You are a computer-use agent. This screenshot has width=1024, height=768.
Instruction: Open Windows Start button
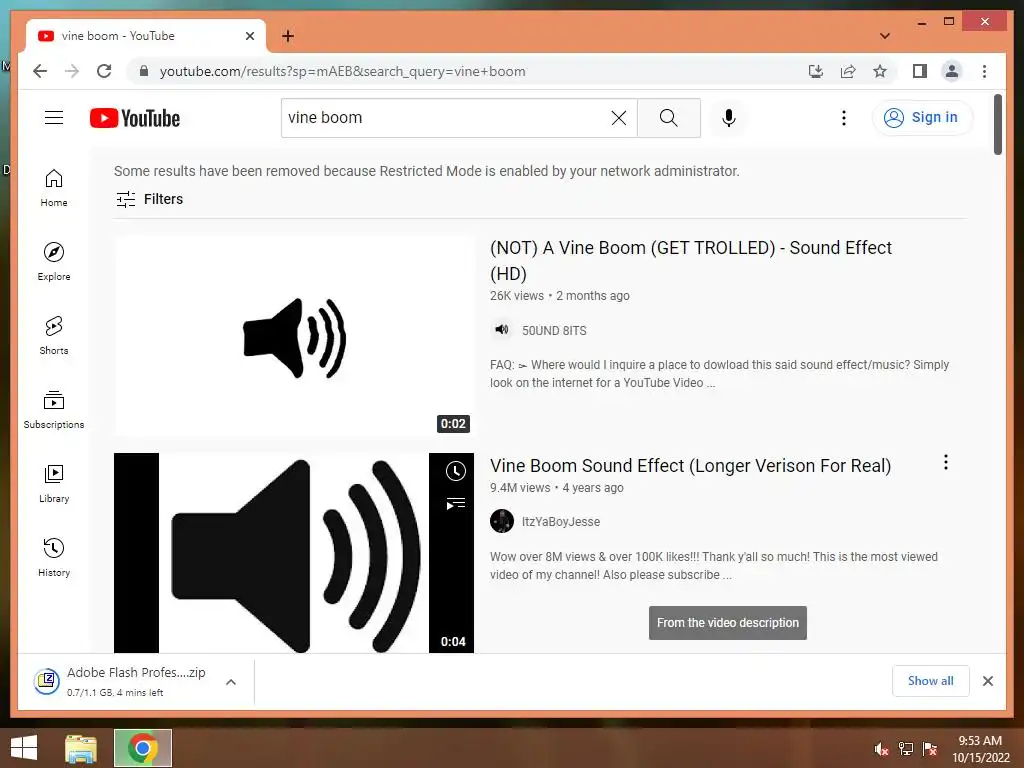pos(24,748)
